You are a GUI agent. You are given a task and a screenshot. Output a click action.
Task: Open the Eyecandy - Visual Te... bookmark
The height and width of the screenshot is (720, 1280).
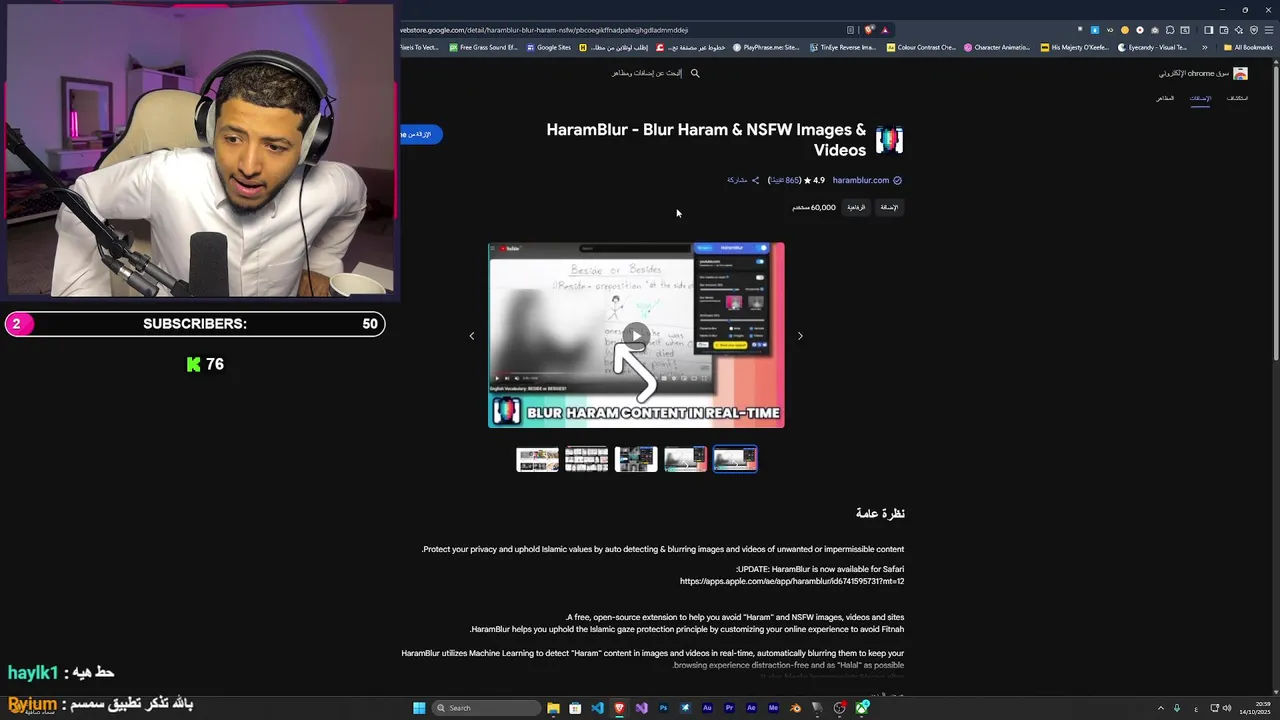[1152, 47]
